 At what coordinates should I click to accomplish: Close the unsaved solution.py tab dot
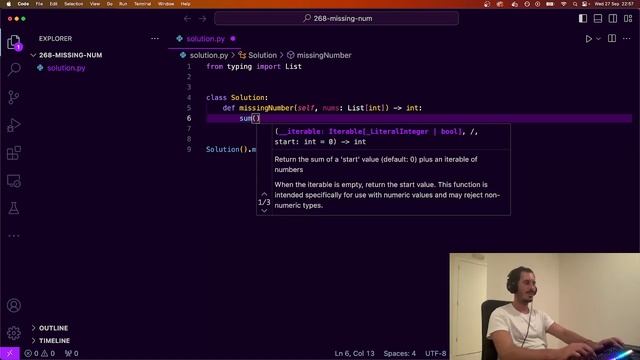(233, 39)
